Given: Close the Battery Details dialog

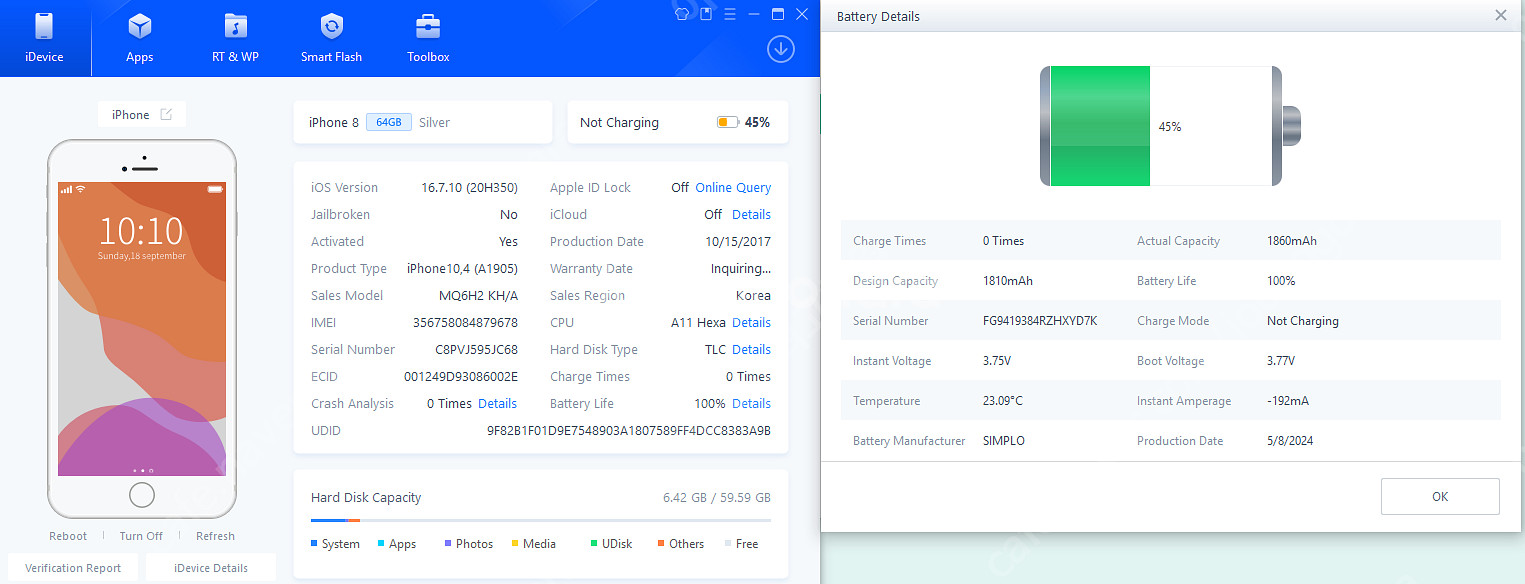Looking at the screenshot, I should pyautogui.click(x=1500, y=15).
